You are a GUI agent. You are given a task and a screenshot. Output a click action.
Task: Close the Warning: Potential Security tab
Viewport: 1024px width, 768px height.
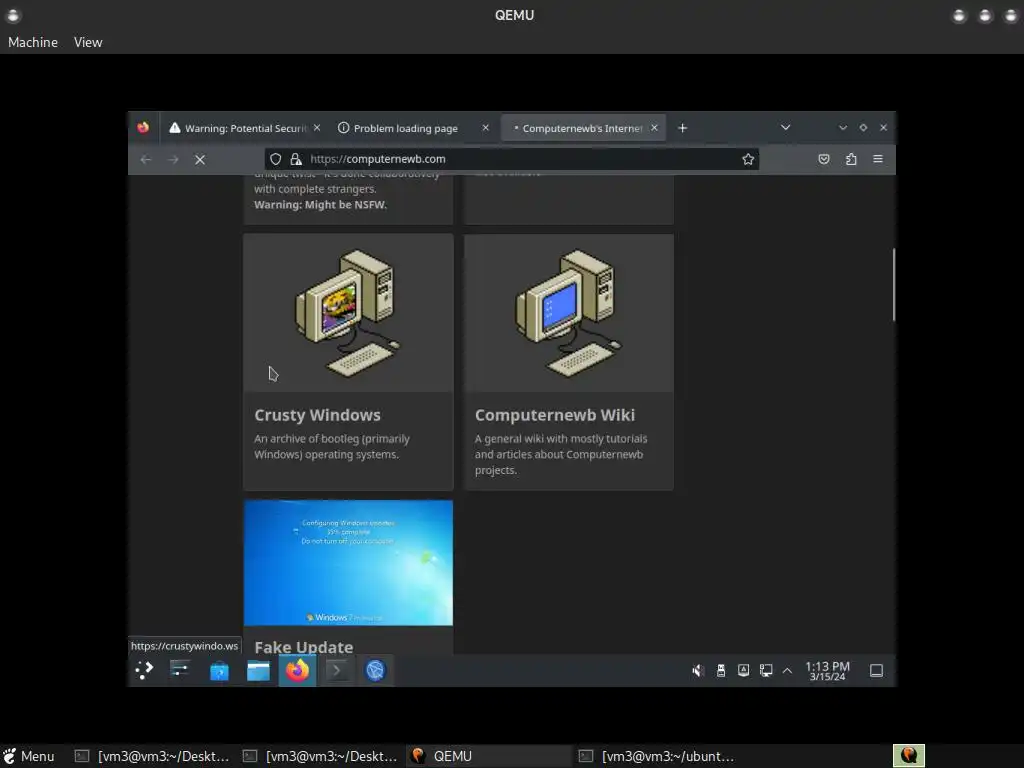[x=317, y=128]
